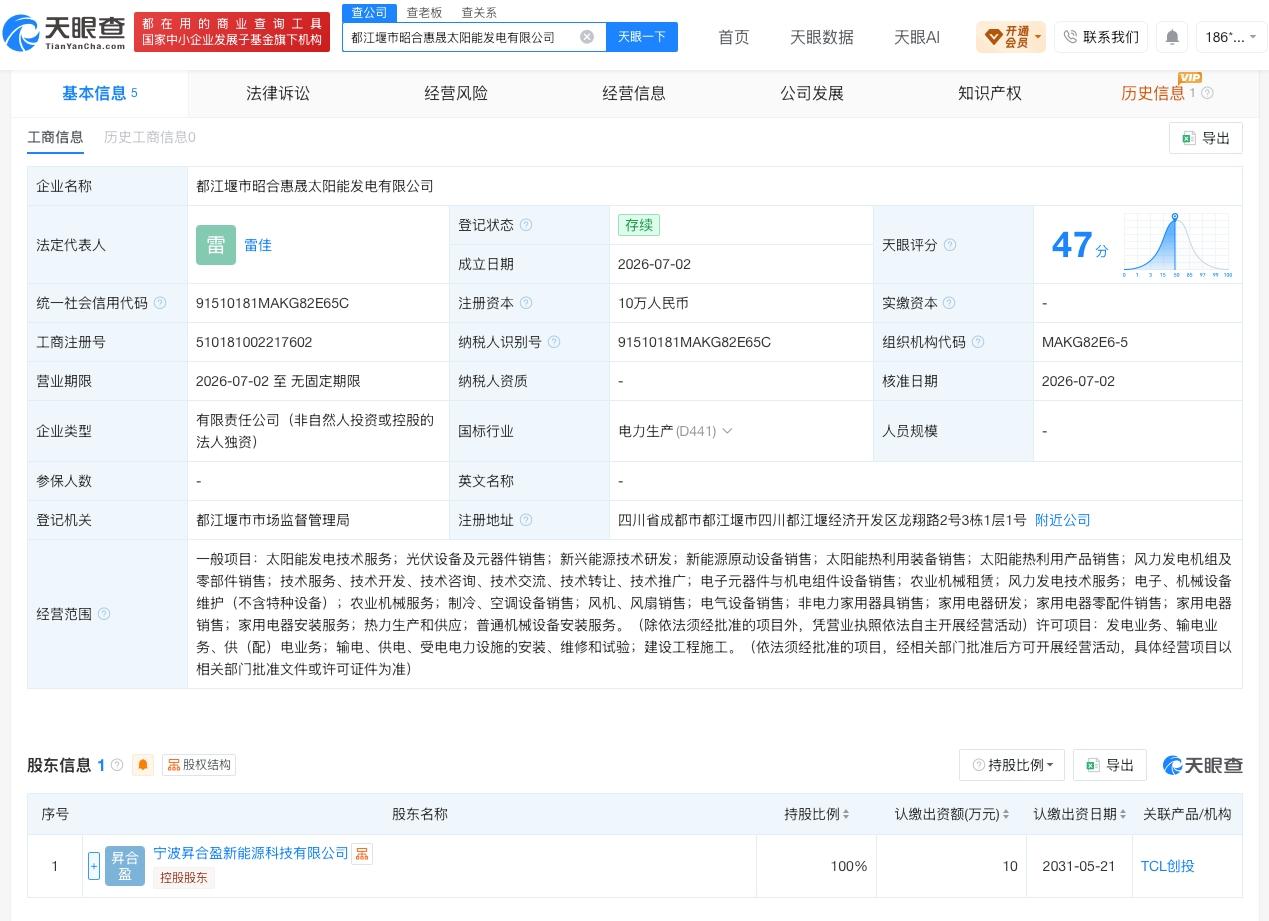Viewport: 1269px width, 921px height.
Task: Open the 经营信息 tab
Action: pos(634,93)
